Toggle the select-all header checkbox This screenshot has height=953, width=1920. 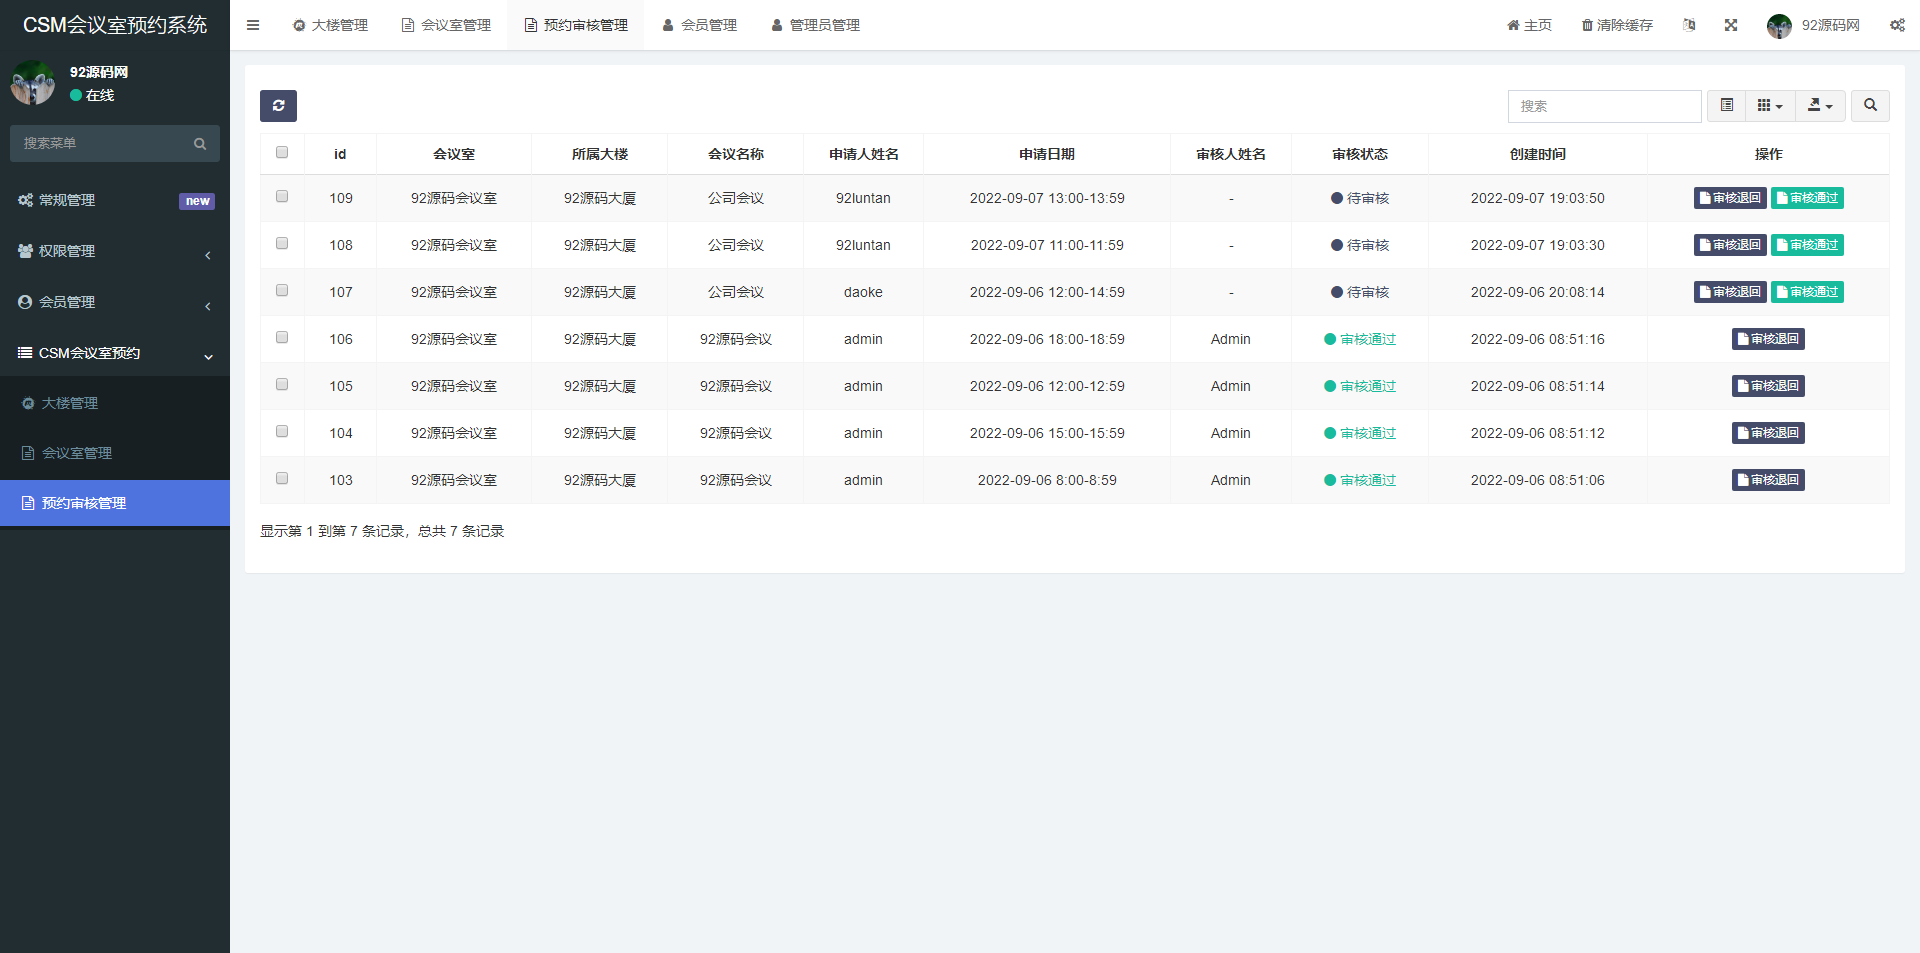click(x=282, y=153)
